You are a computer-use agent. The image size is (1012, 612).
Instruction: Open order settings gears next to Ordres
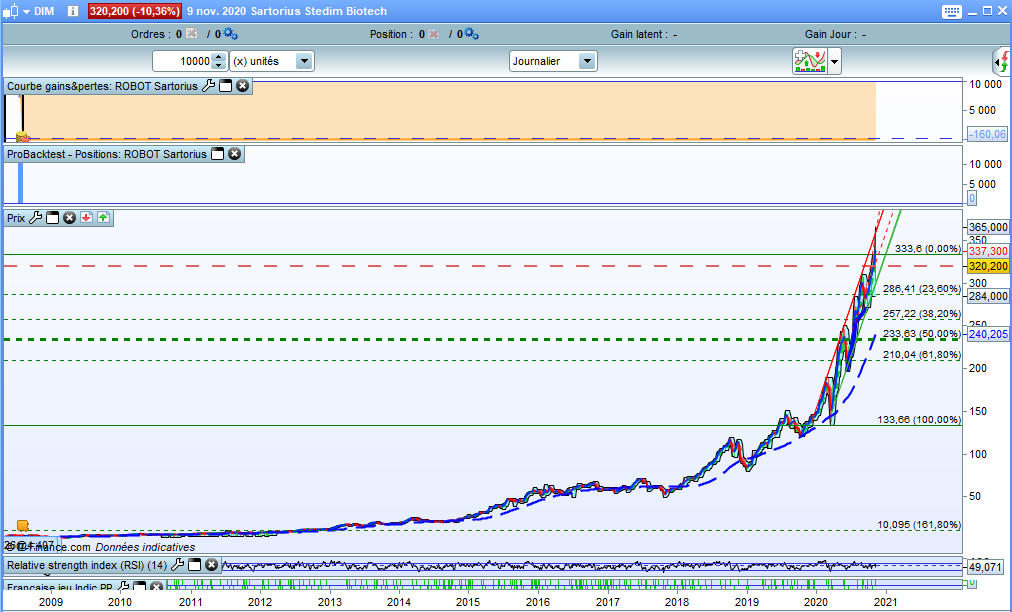pyautogui.click(x=230, y=34)
